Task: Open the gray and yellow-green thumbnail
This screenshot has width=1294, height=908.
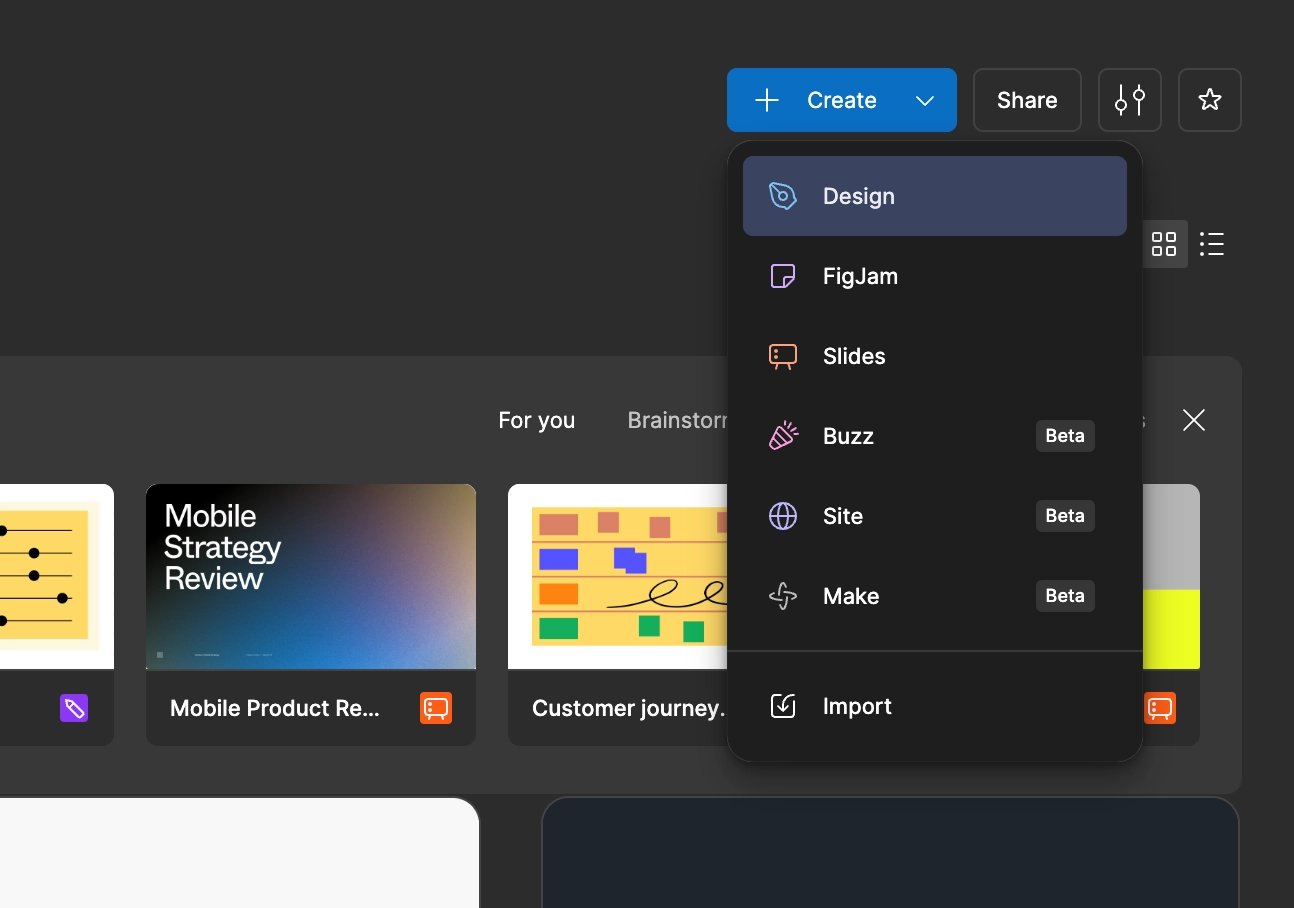Action: (x=1171, y=577)
